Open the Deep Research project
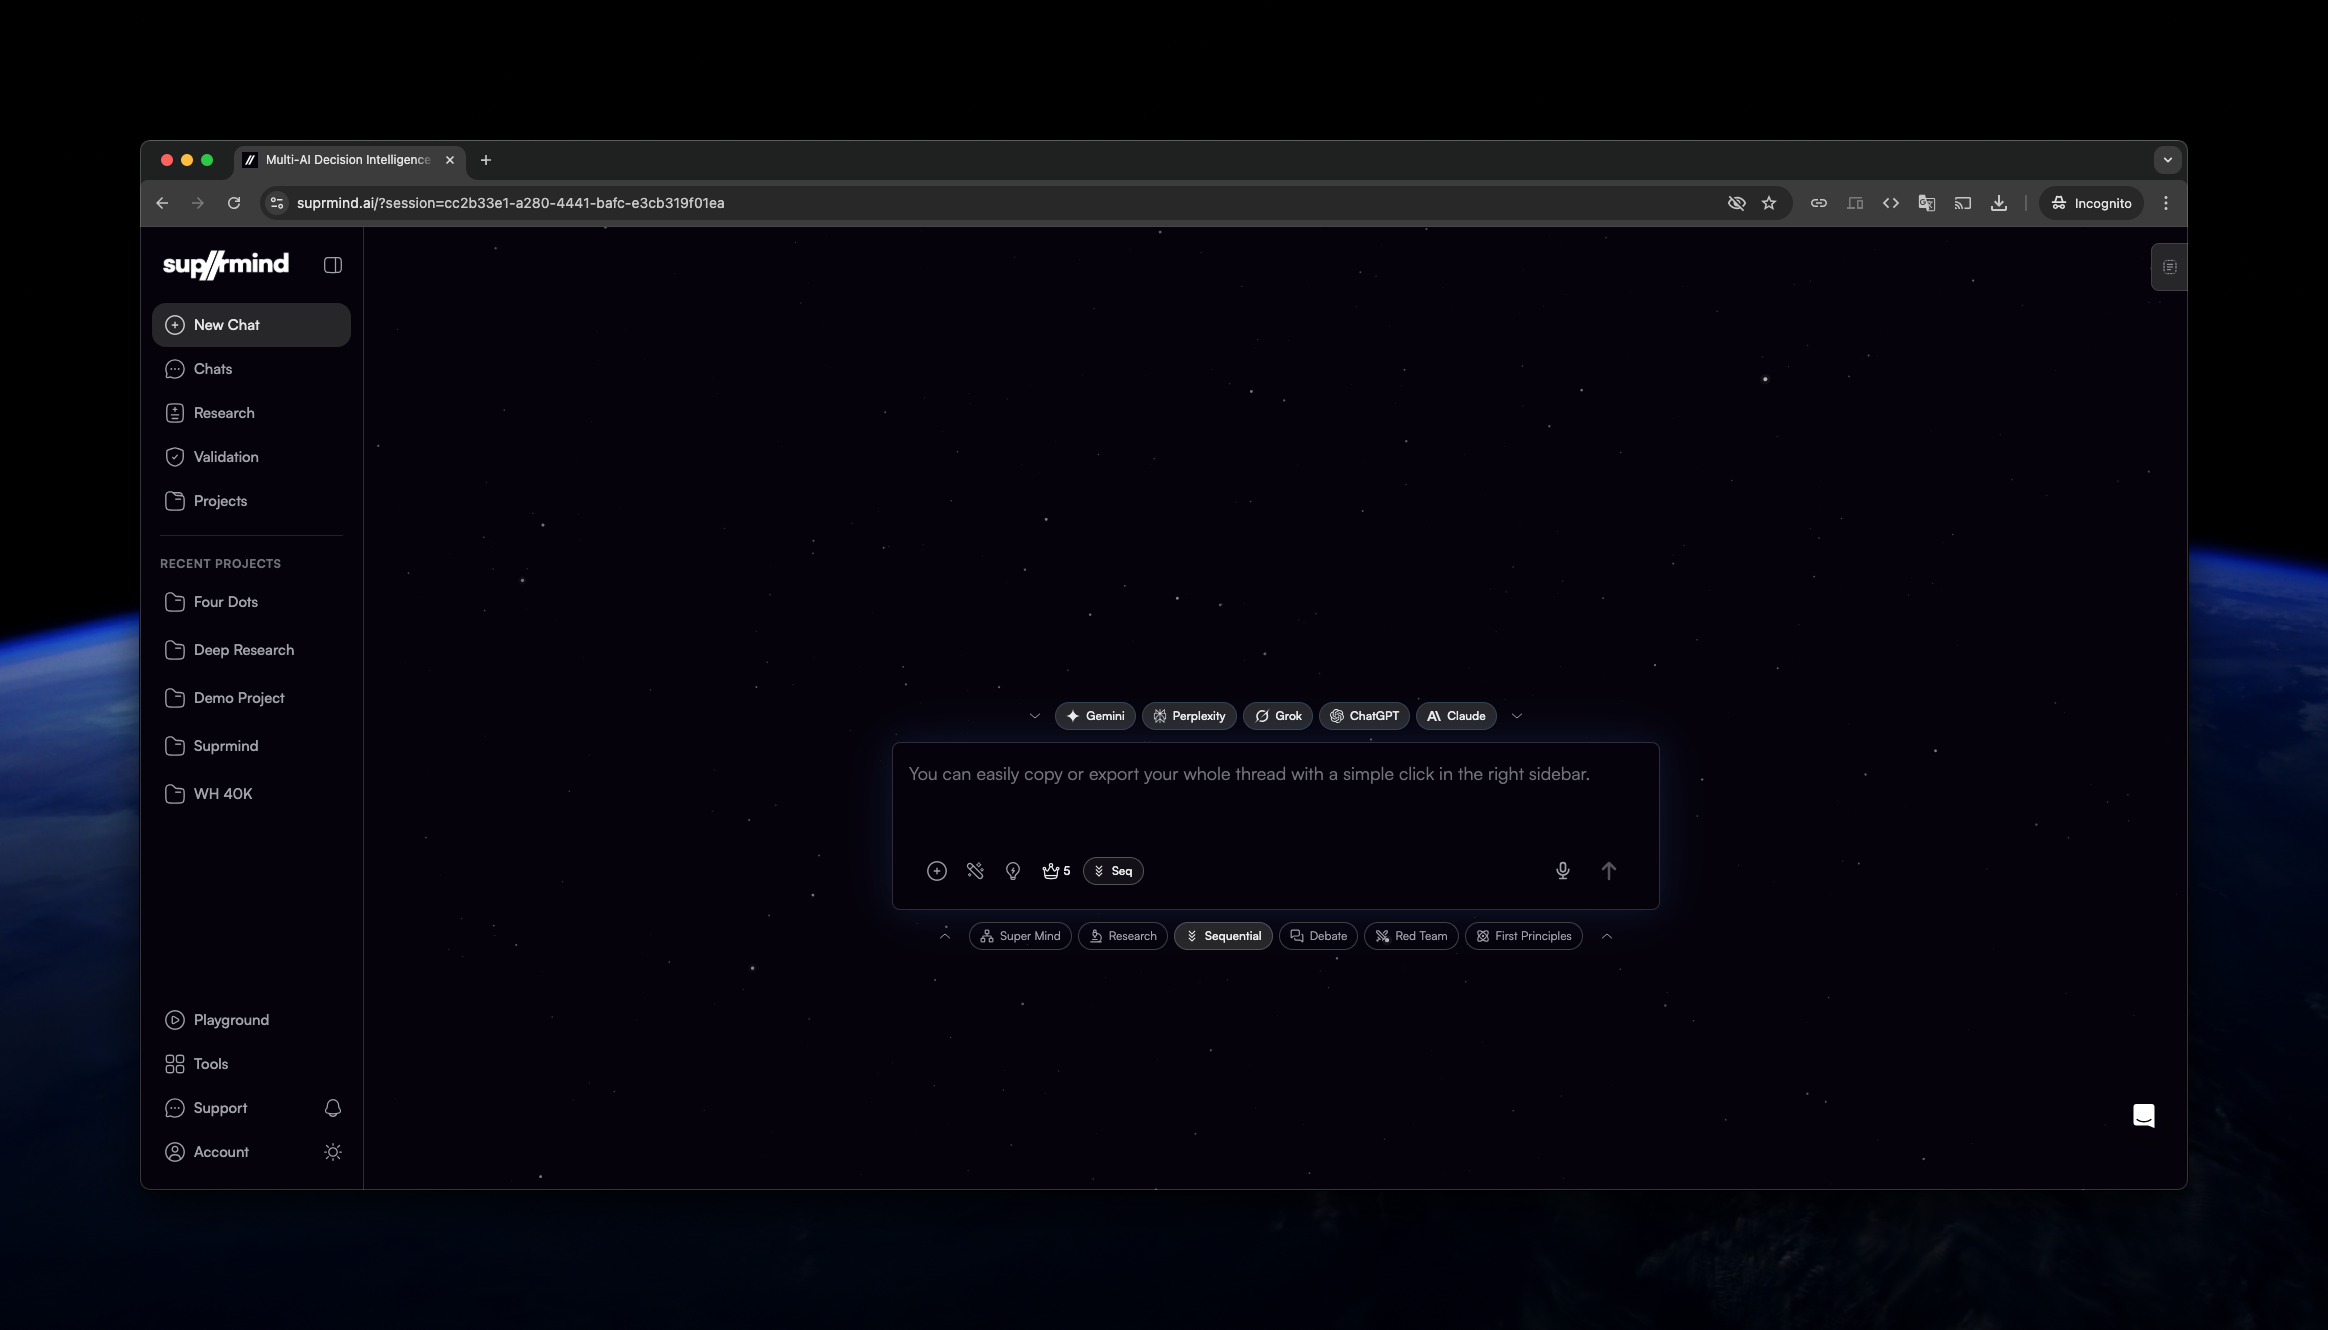2328x1330 pixels. click(x=251, y=650)
